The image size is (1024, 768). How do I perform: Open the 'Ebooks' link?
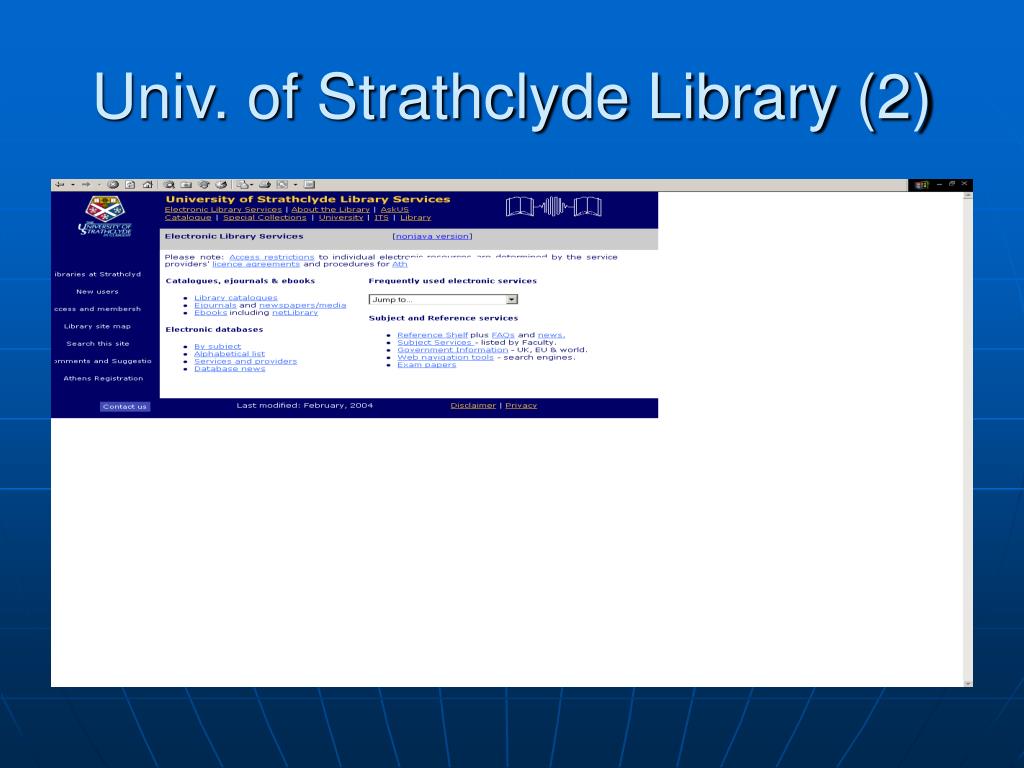pos(210,313)
